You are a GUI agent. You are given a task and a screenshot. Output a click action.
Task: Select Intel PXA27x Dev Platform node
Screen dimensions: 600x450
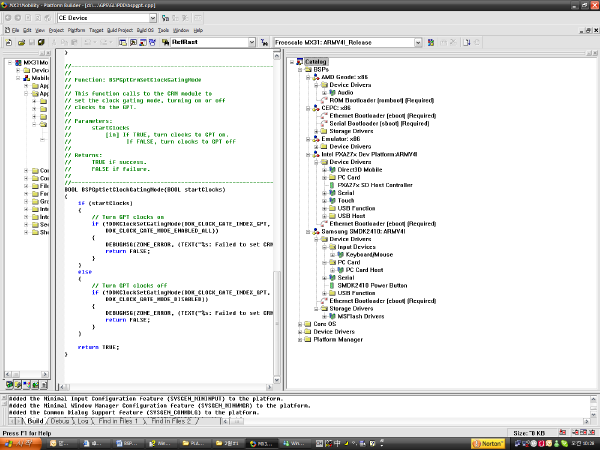369,154
